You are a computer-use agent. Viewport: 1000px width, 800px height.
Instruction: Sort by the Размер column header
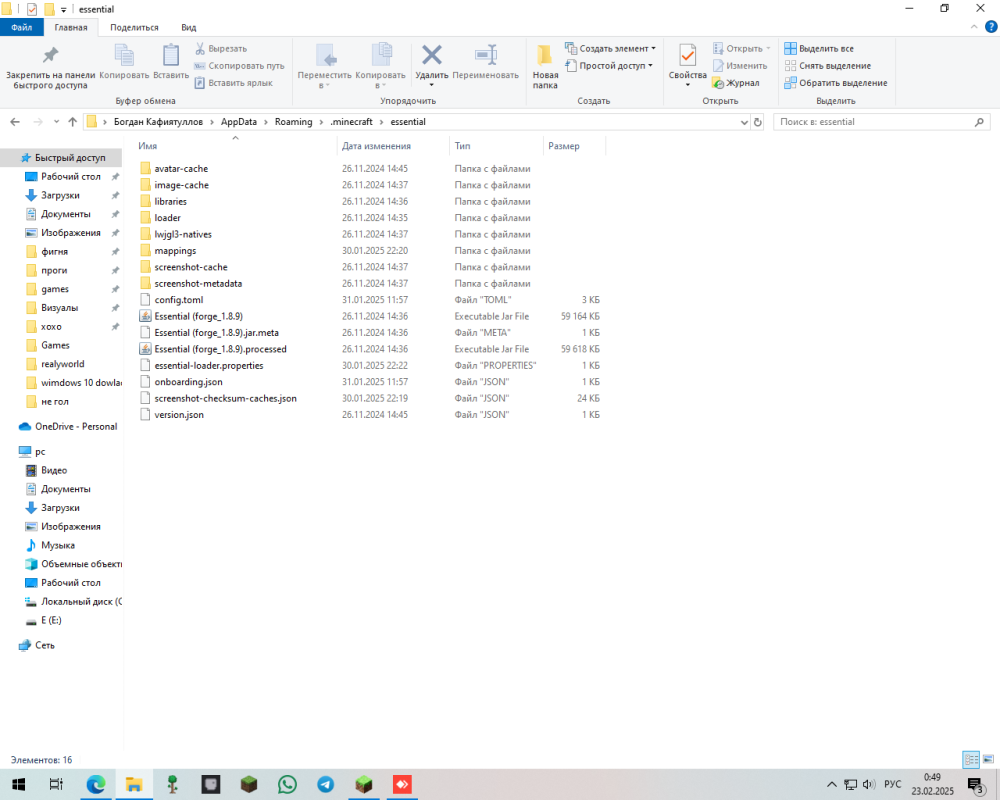click(x=573, y=146)
